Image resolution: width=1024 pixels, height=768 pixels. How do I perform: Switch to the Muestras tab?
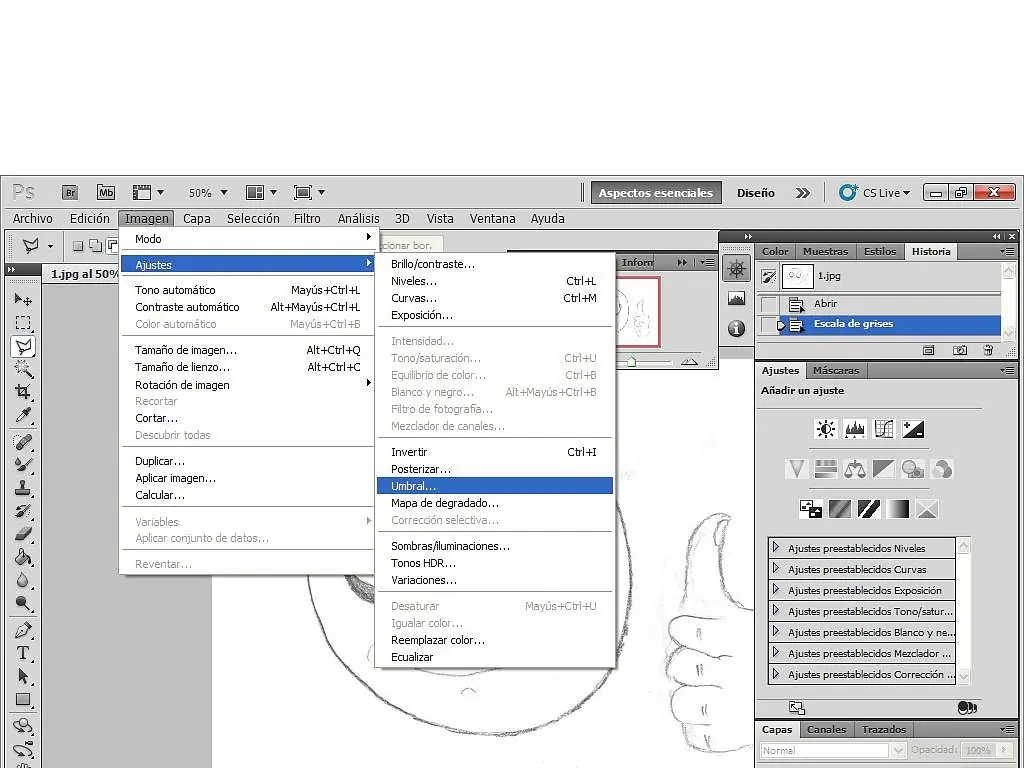pyautogui.click(x=825, y=251)
